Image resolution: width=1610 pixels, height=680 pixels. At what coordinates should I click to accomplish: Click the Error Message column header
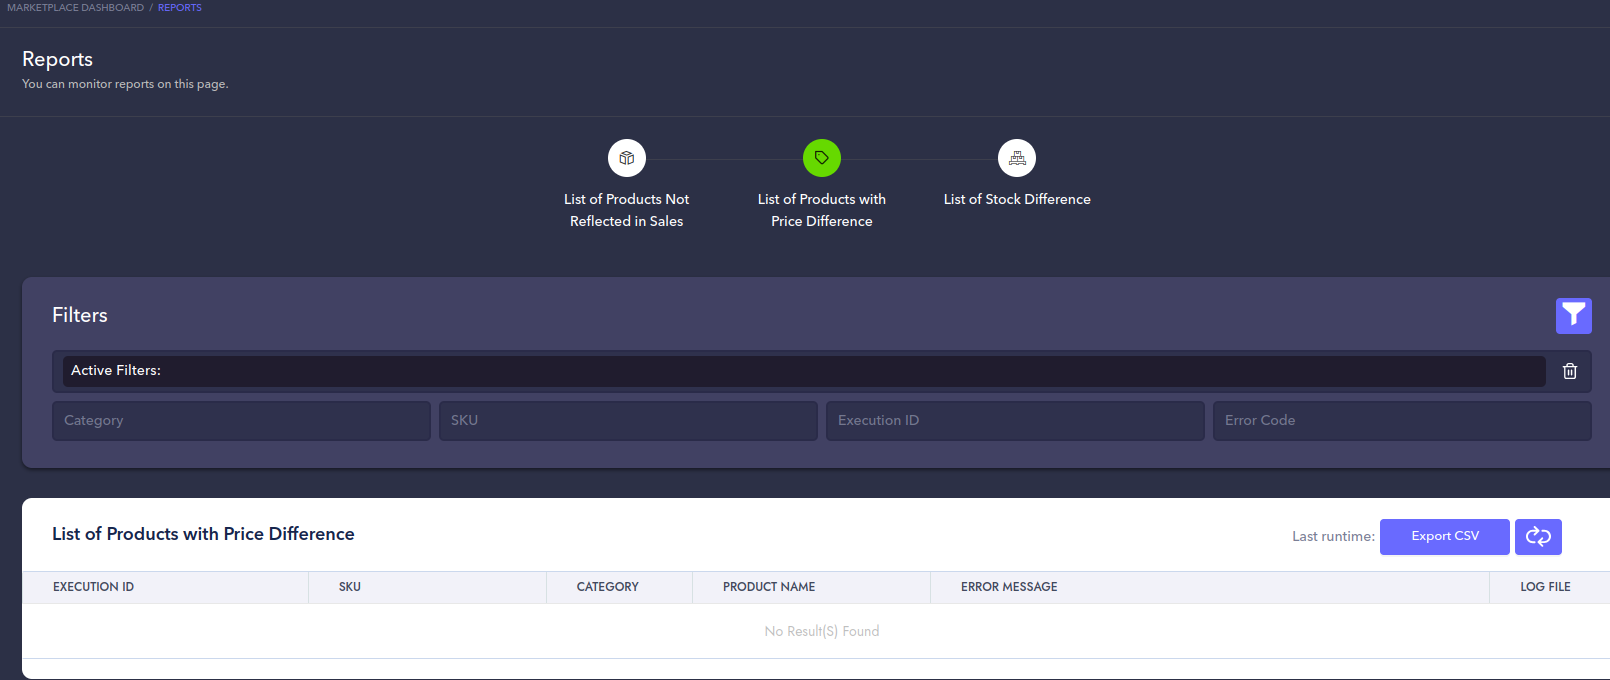click(x=1008, y=587)
